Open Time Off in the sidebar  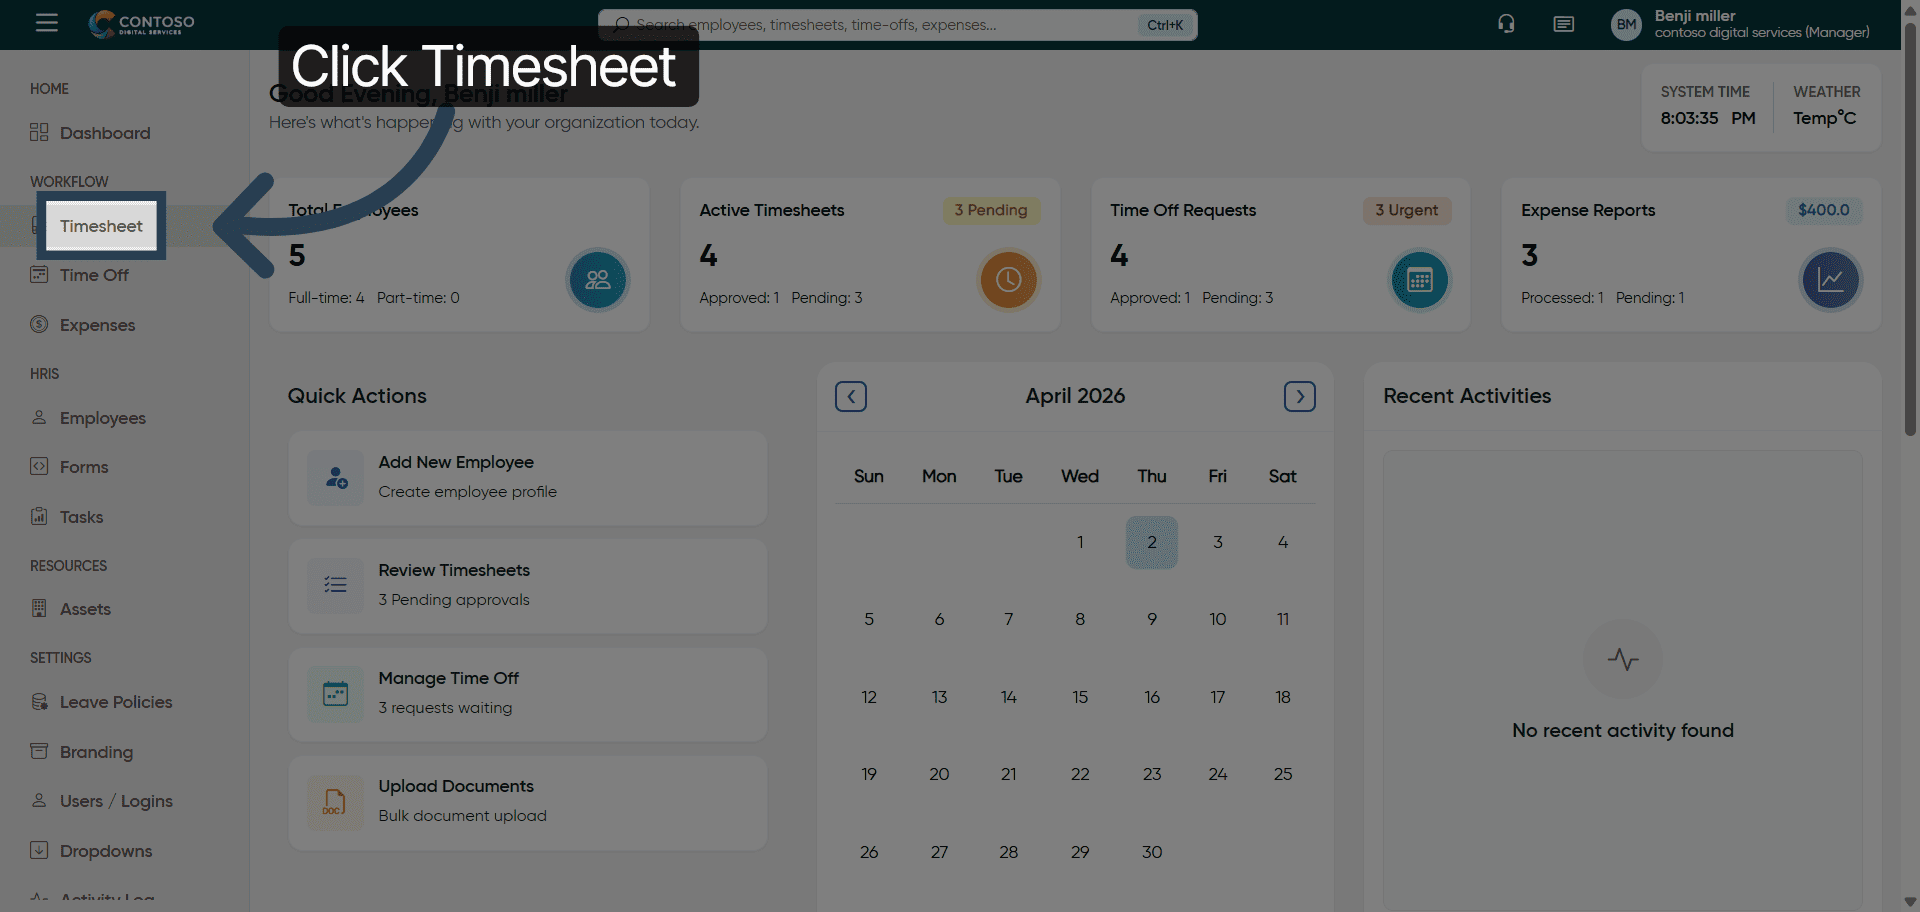94,275
